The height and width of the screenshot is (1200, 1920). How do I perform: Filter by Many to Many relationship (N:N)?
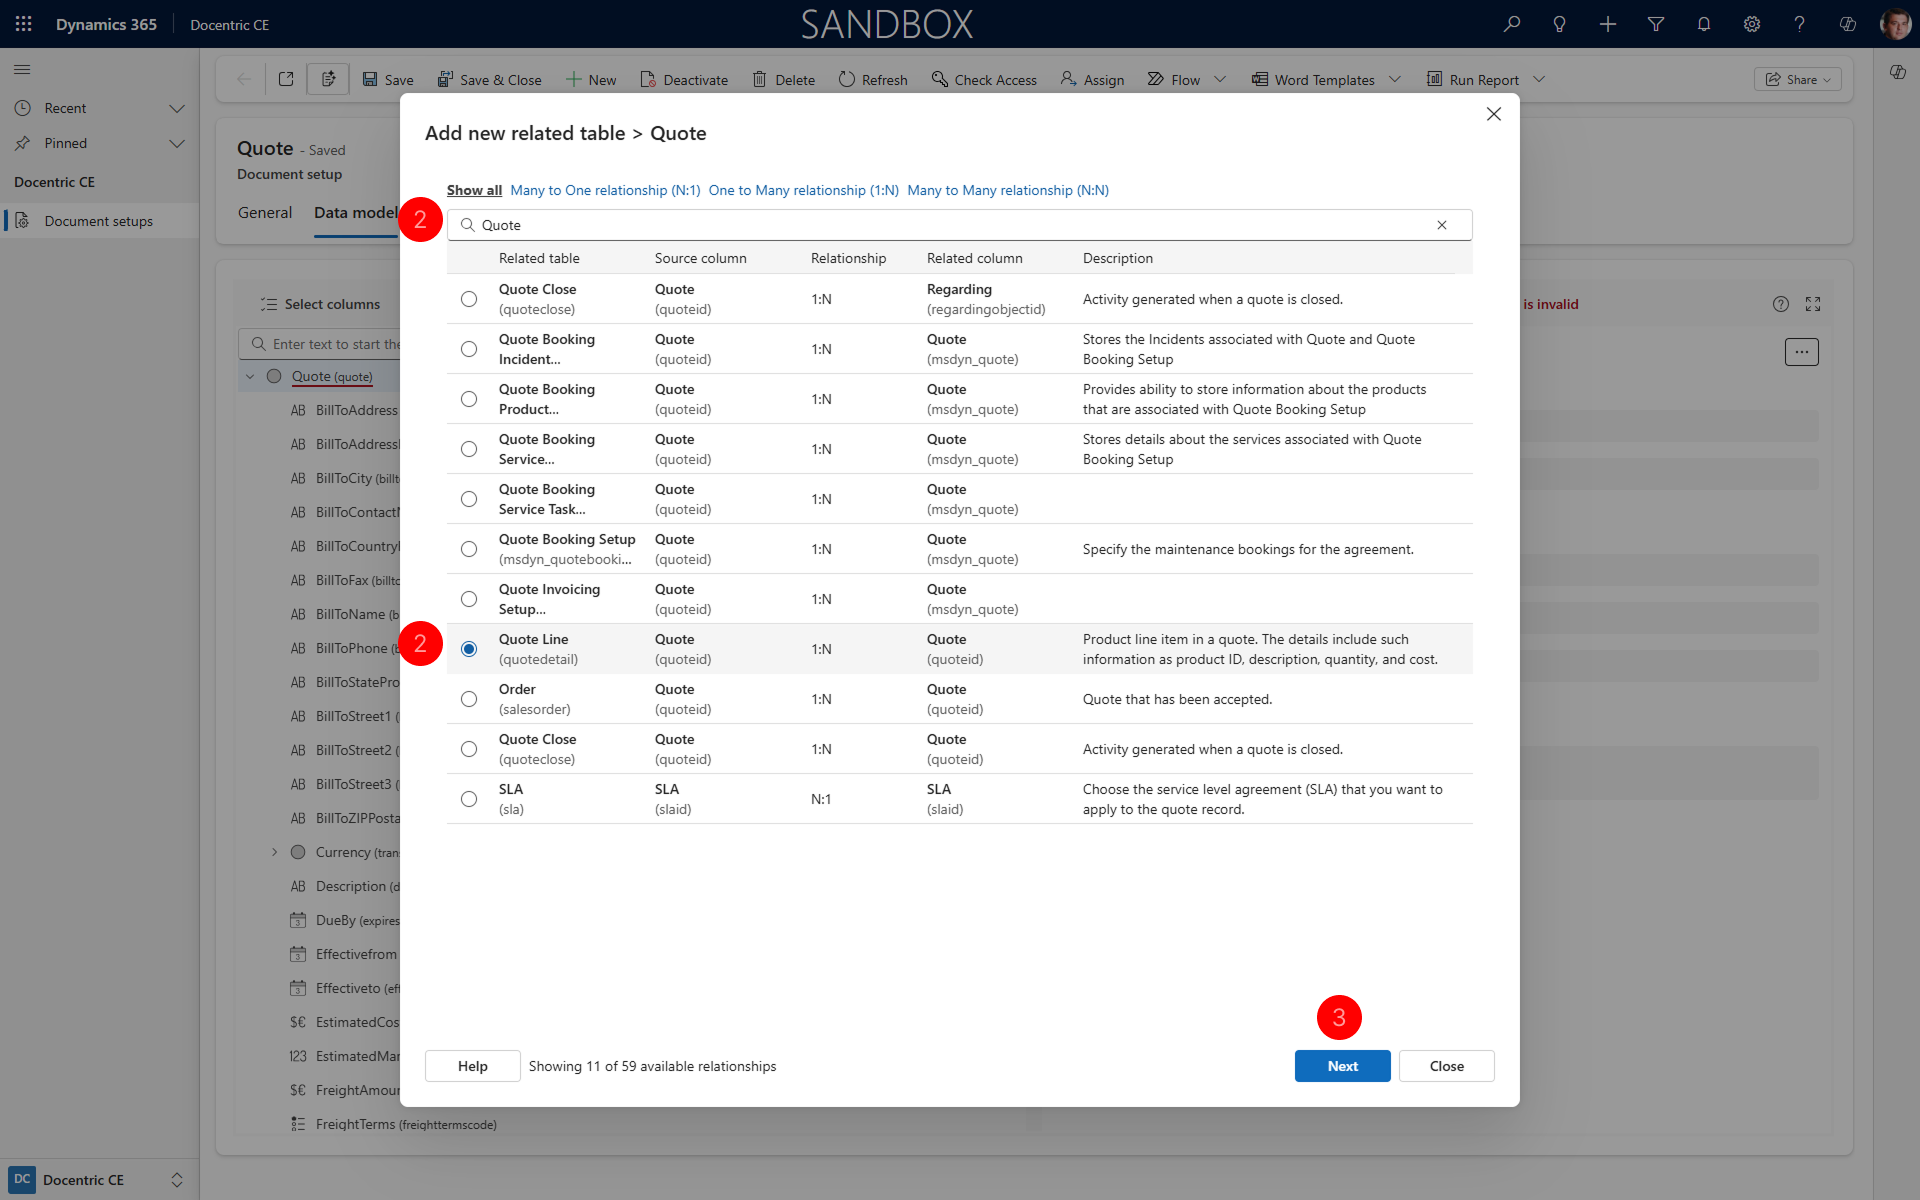tap(1008, 190)
